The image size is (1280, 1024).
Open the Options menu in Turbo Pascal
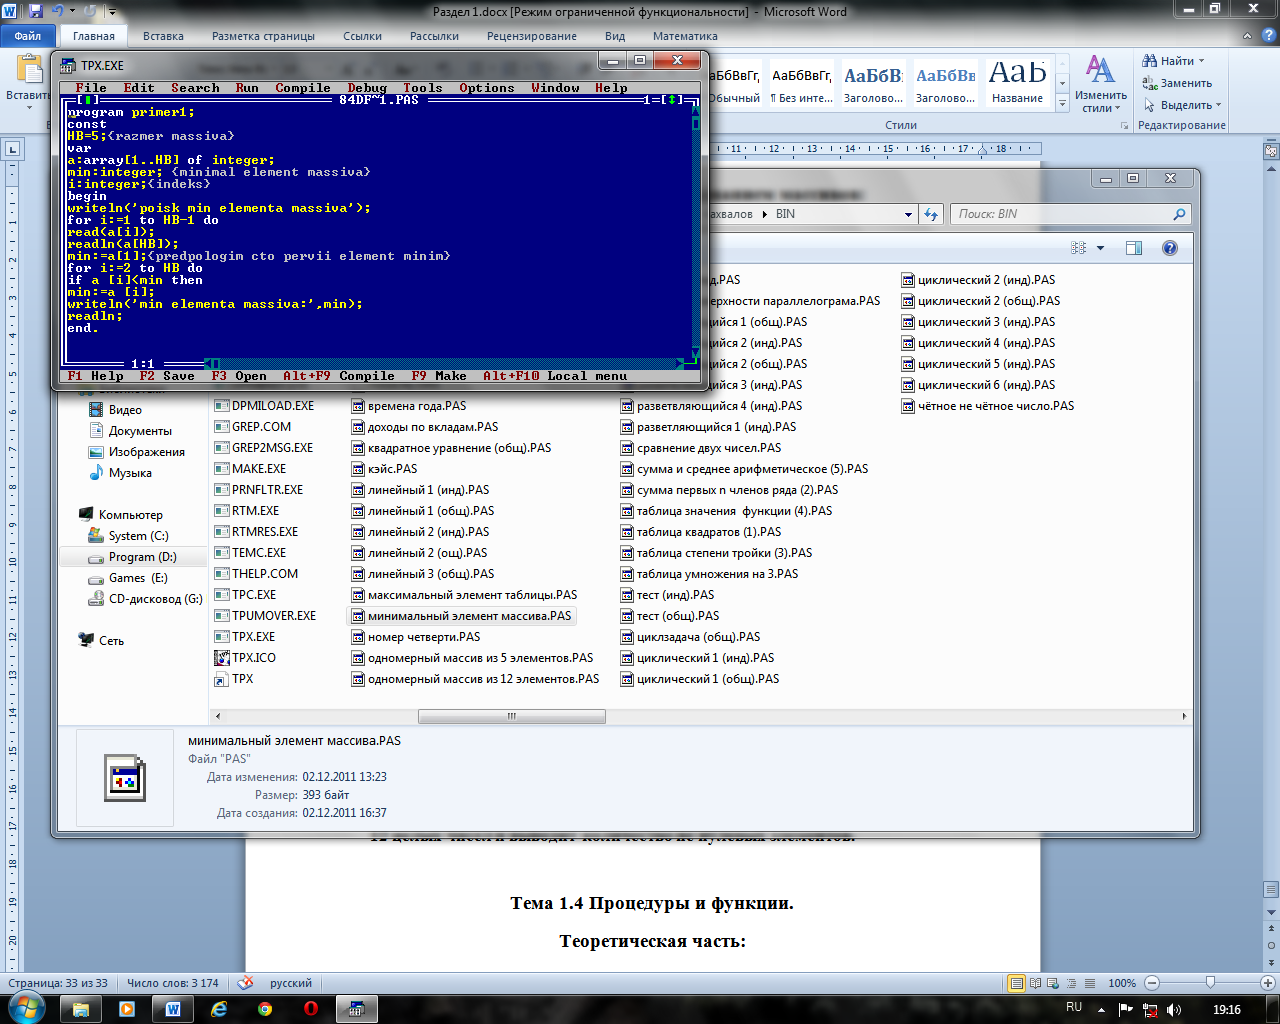(487, 88)
